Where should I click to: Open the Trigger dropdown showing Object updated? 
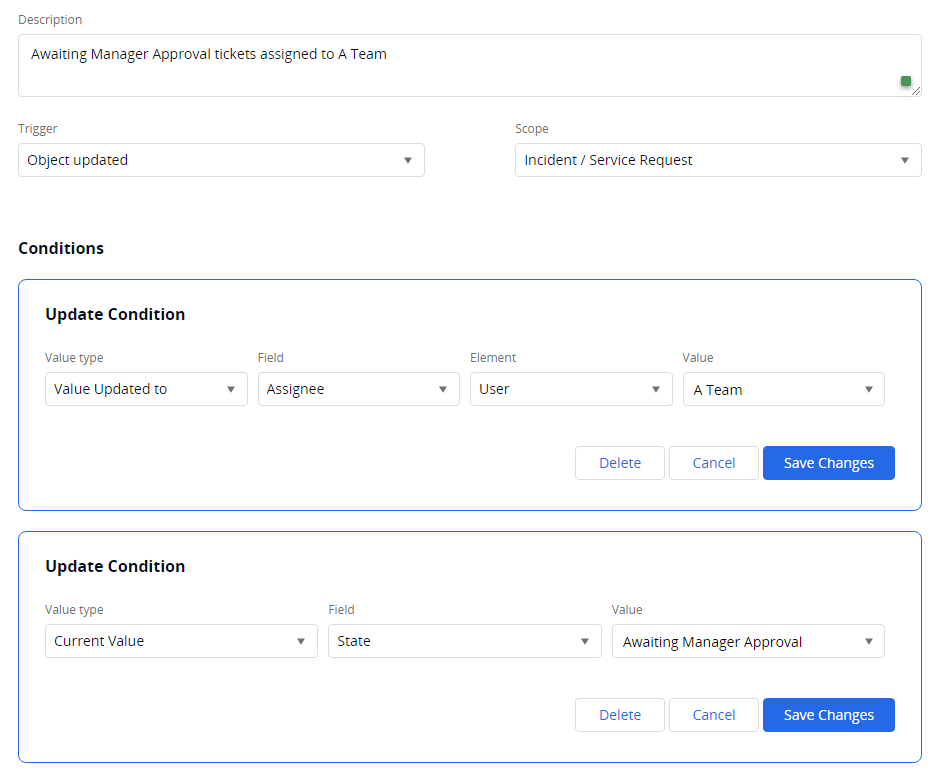coord(221,160)
